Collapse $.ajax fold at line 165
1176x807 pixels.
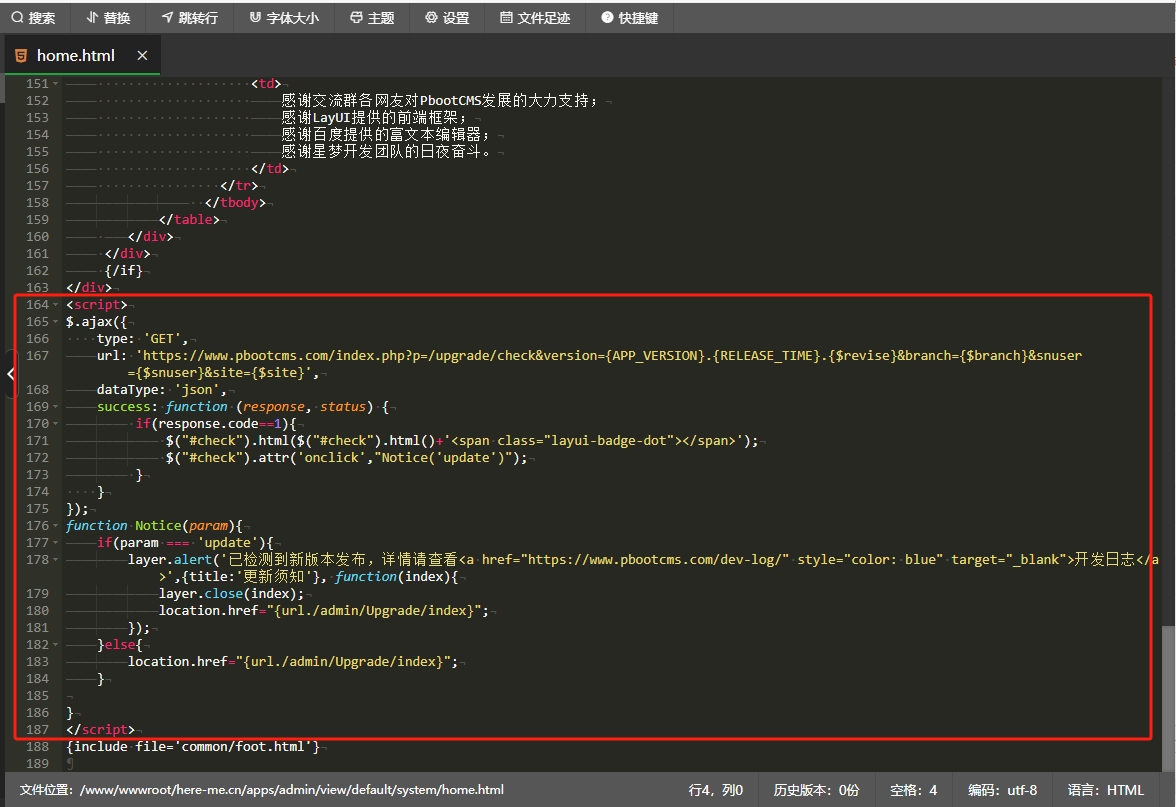click(x=56, y=322)
